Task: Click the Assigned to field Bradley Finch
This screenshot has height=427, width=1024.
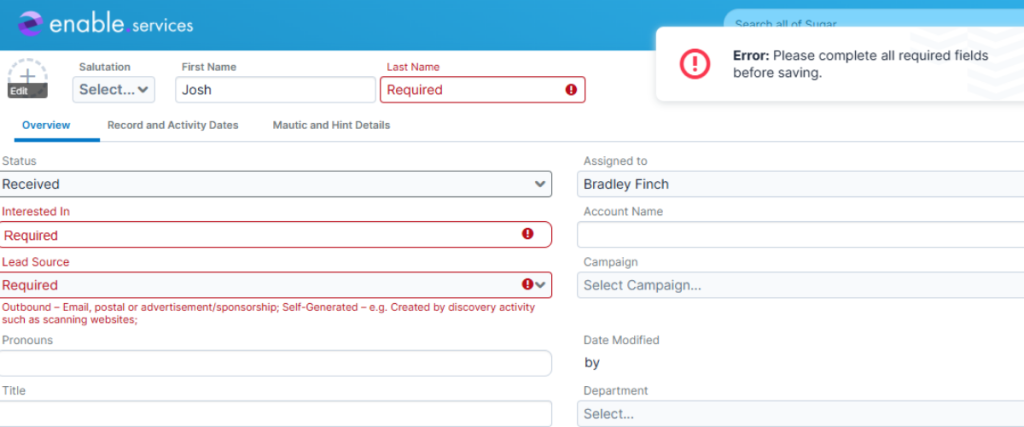Action: point(801,184)
